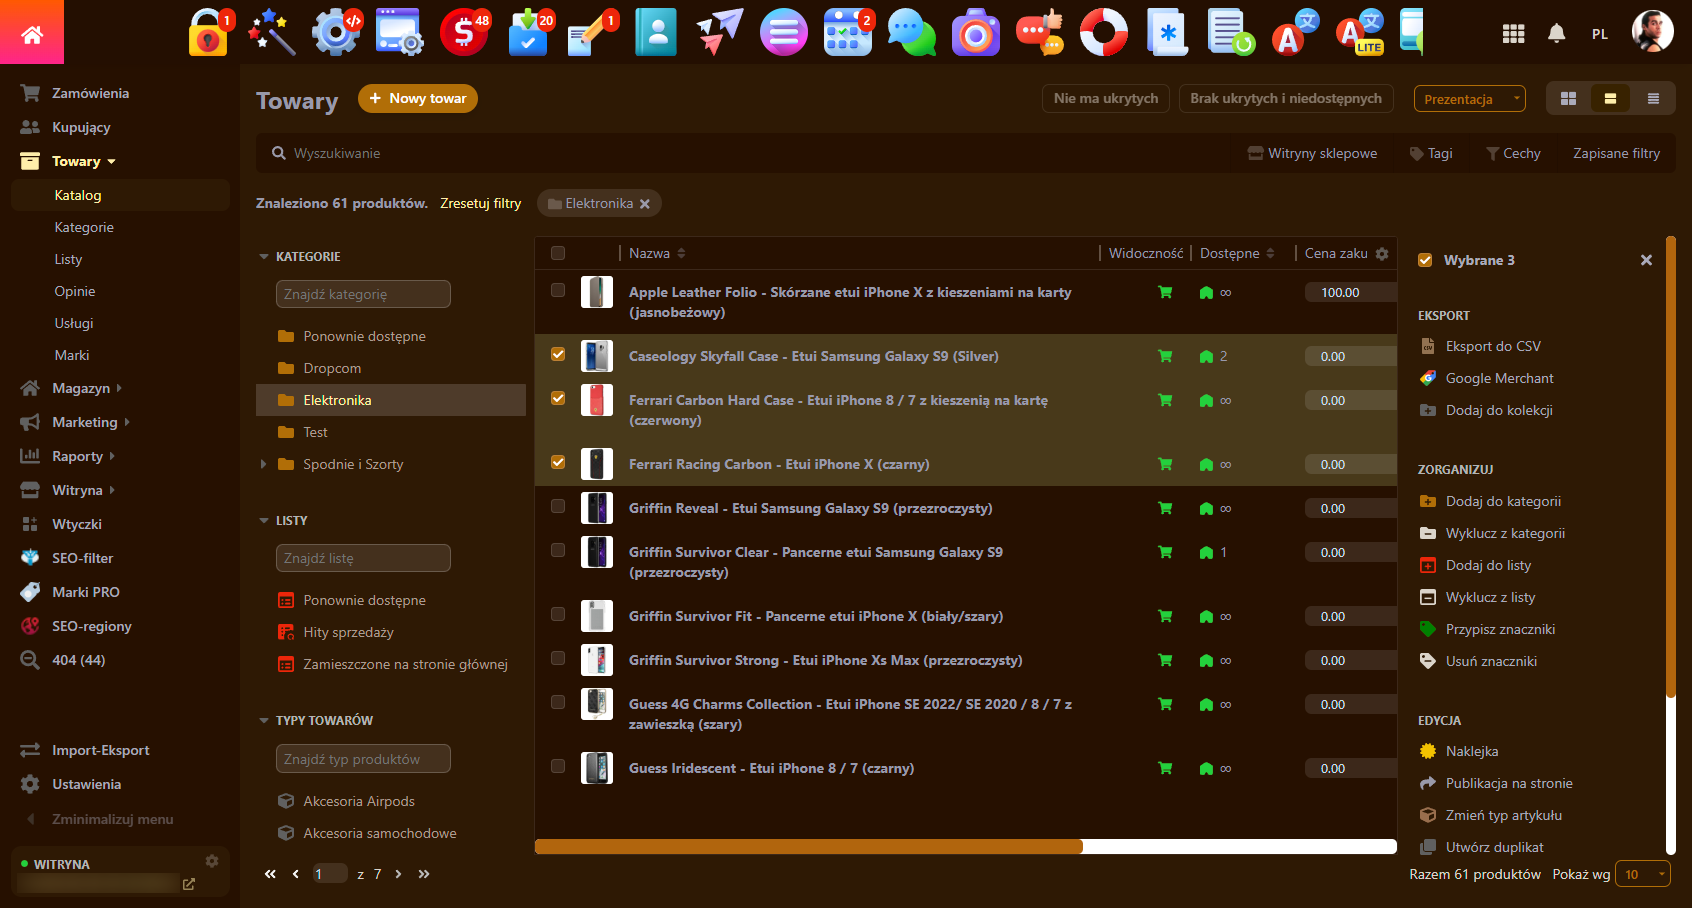
Task: Click the home icon in top-left corner
Action: click(x=32, y=35)
